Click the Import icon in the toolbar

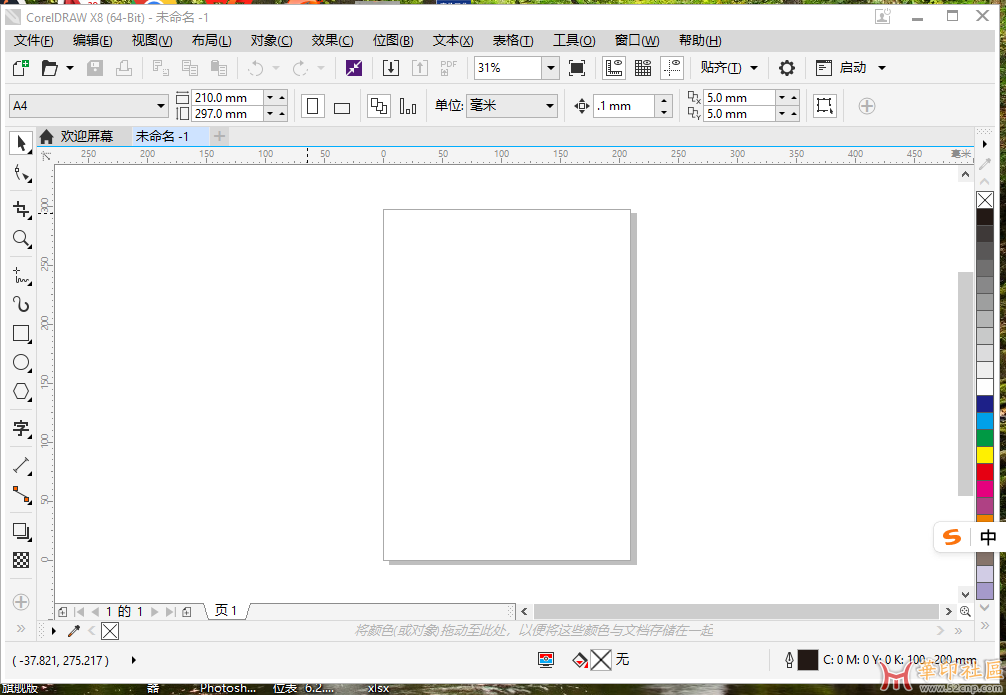[391, 68]
